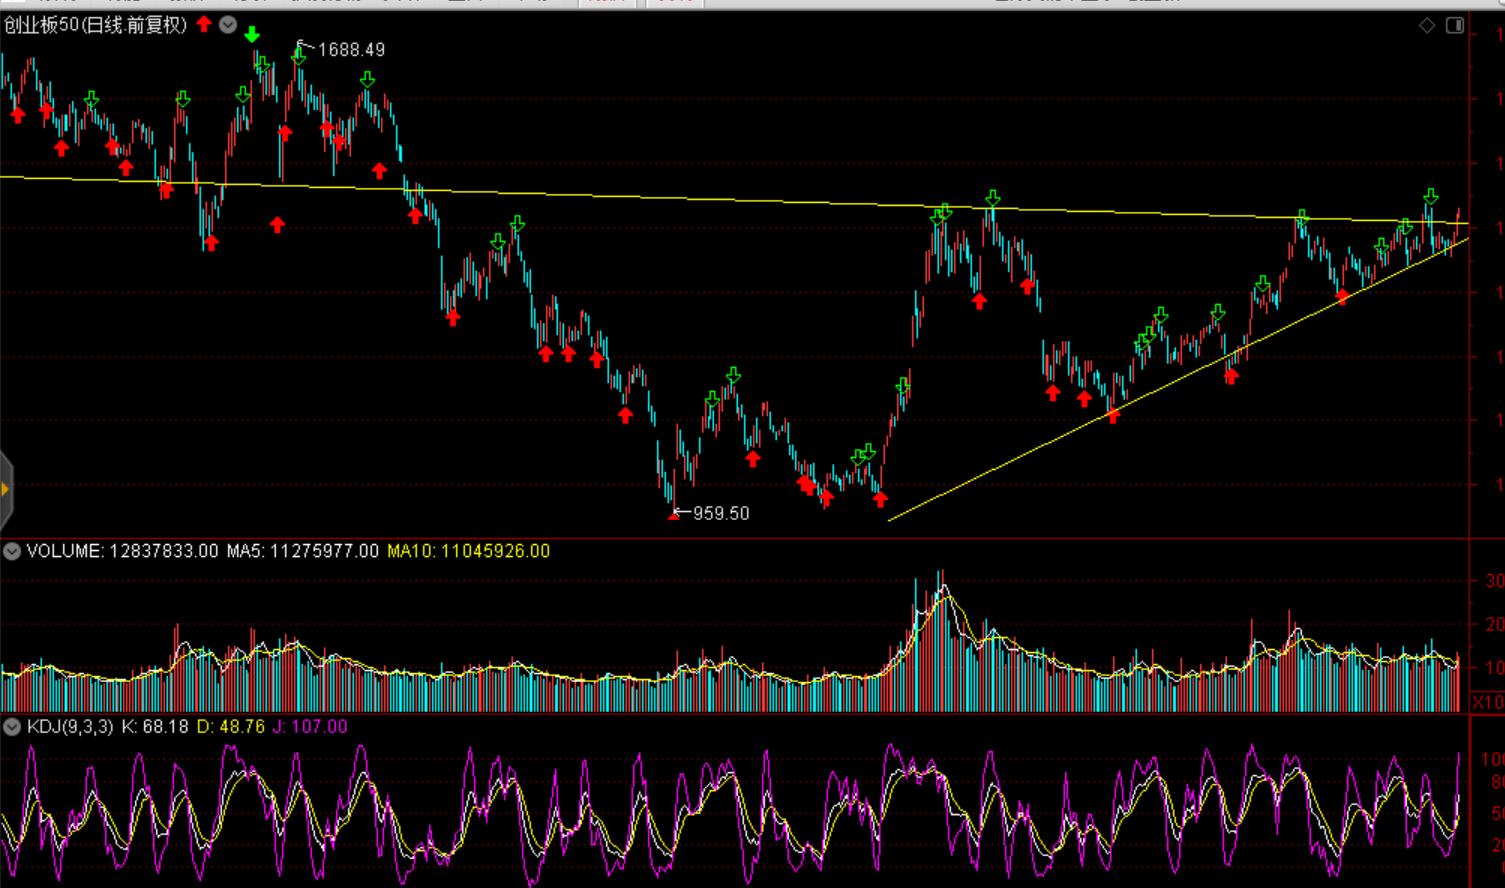The height and width of the screenshot is (888, 1505).
Task: Click the diamond icon at chart top right
Action: click(1427, 25)
